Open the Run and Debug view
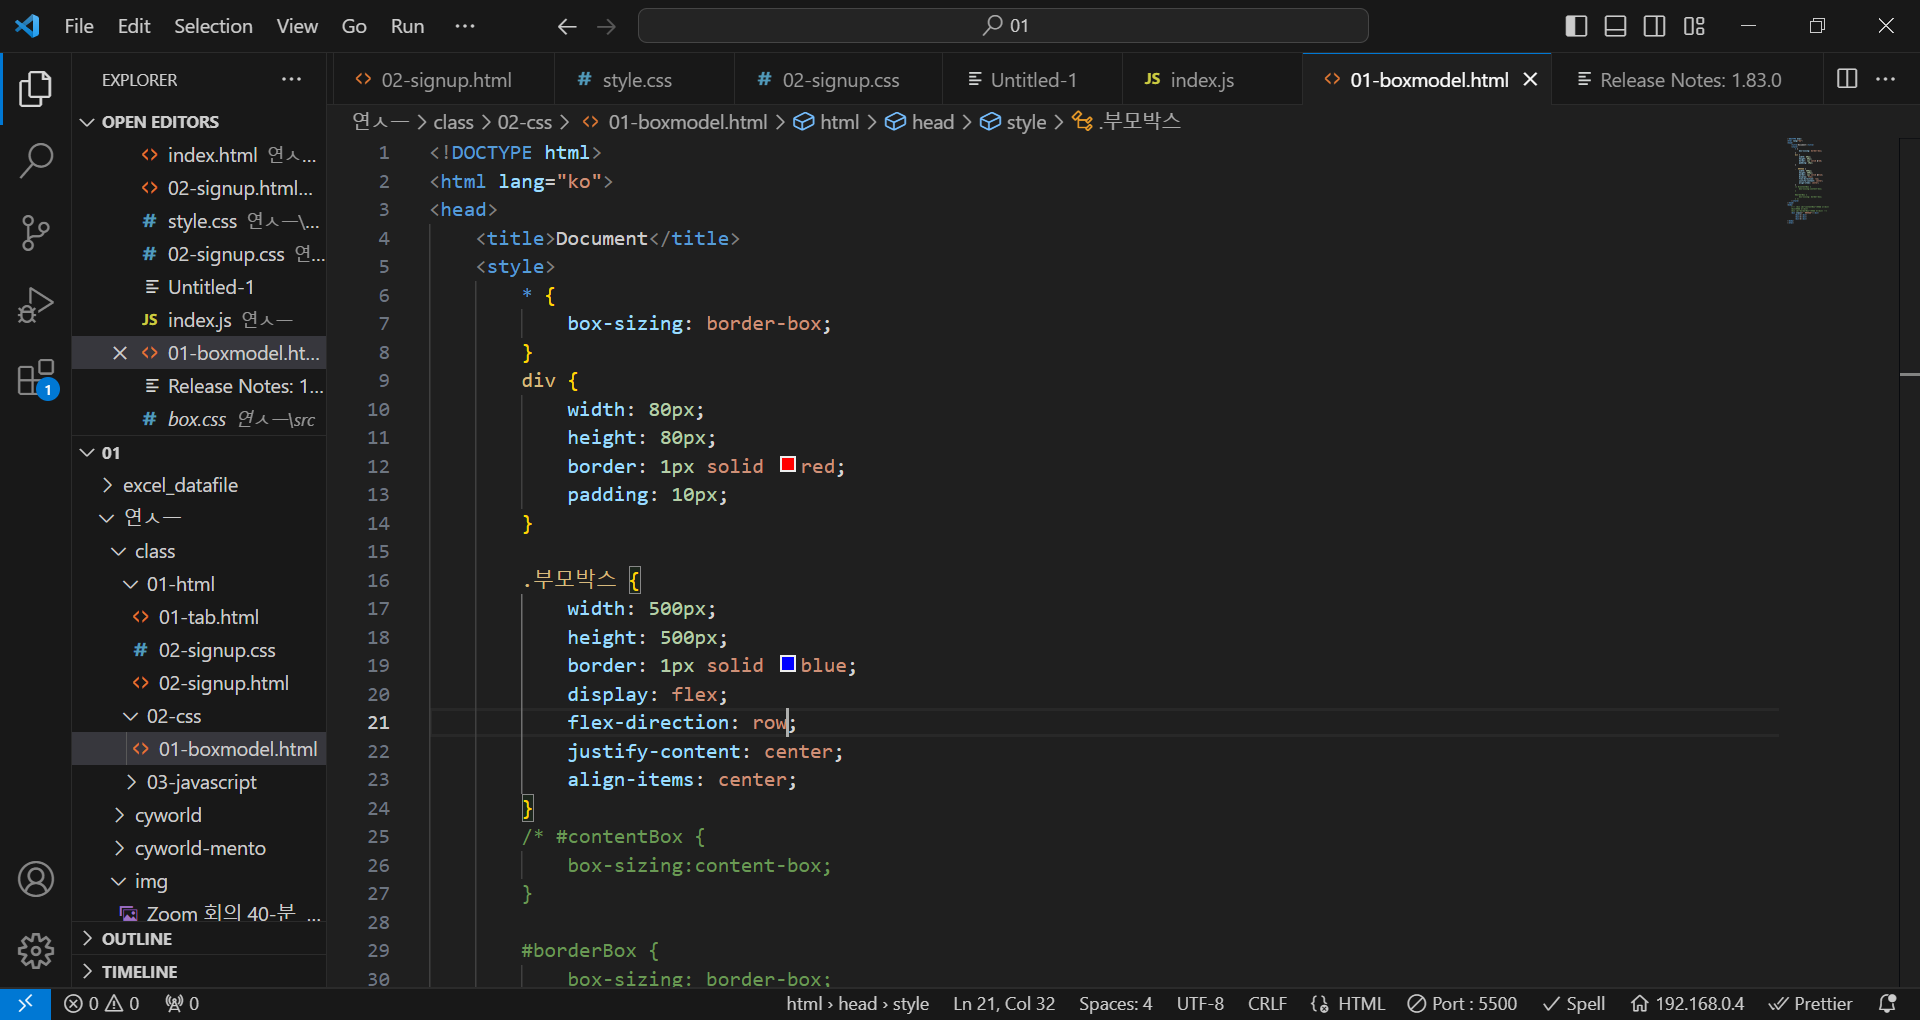The width and height of the screenshot is (1920, 1020). [x=36, y=305]
